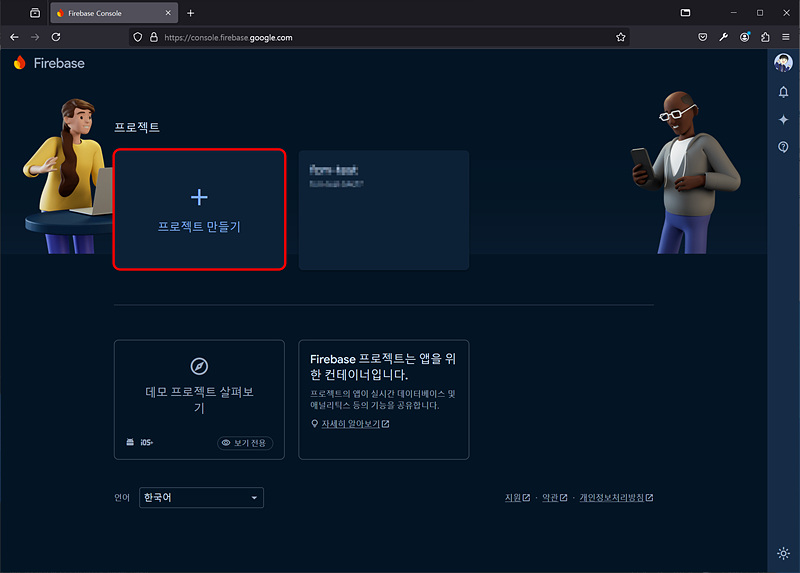The width and height of the screenshot is (800, 573).
Task: Open the 약관 terms link
Action: click(554, 497)
